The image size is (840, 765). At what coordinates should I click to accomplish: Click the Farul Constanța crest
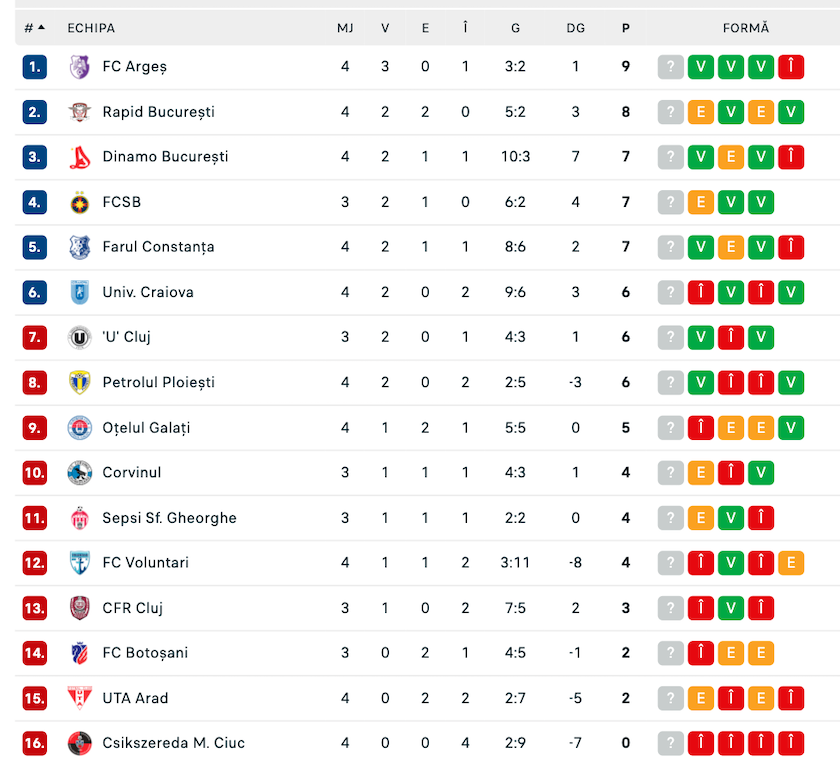click(x=80, y=248)
